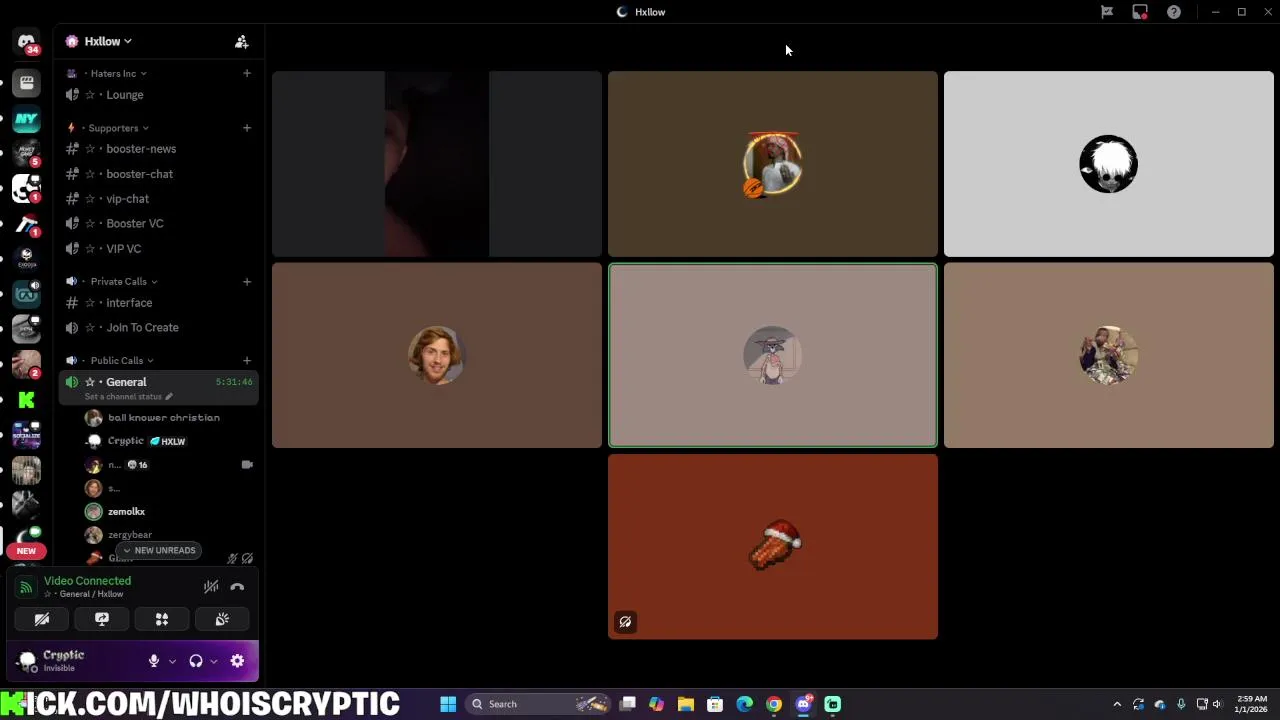
Task: Add channel to Haters Inc
Action: coord(246,73)
